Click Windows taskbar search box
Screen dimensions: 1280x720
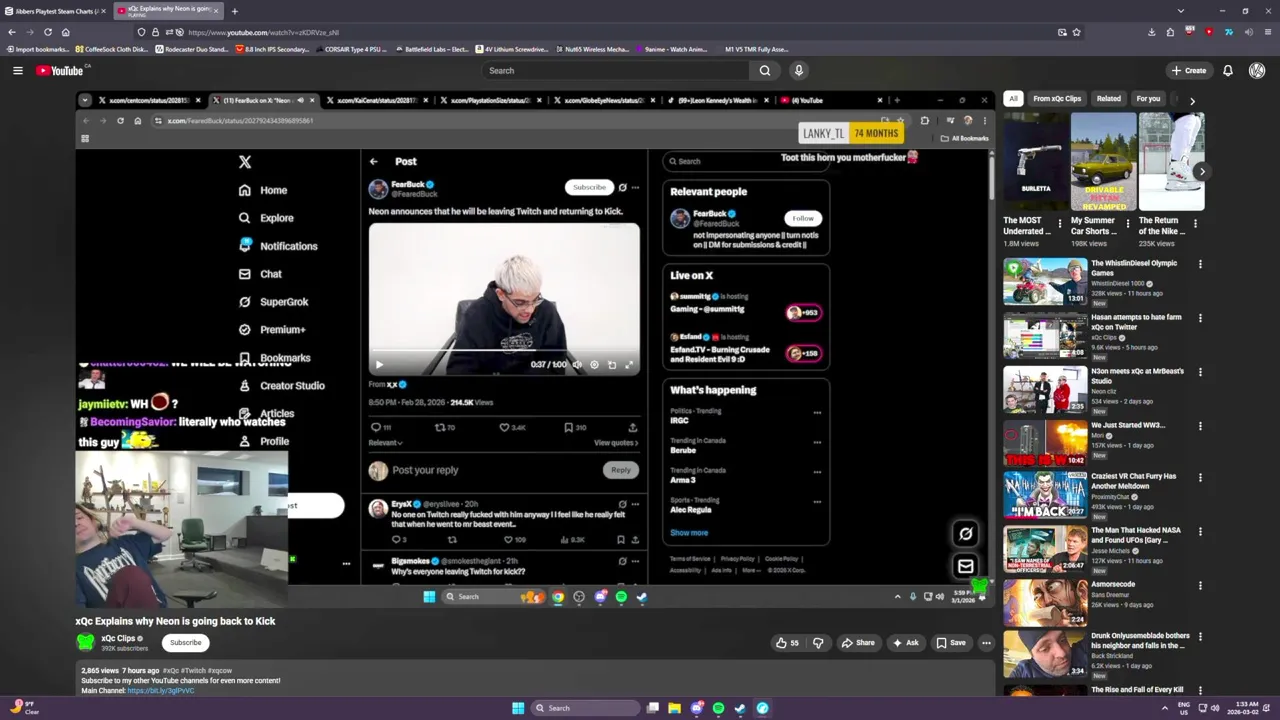coord(585,708)
